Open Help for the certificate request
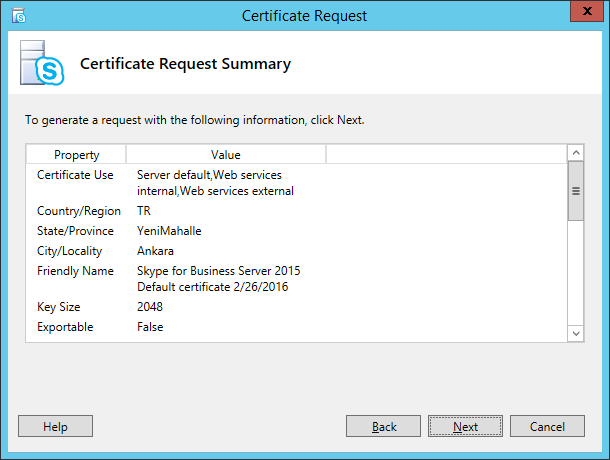Screen dimensions: 610x460 pyautogui.click(x=55, y=426)
